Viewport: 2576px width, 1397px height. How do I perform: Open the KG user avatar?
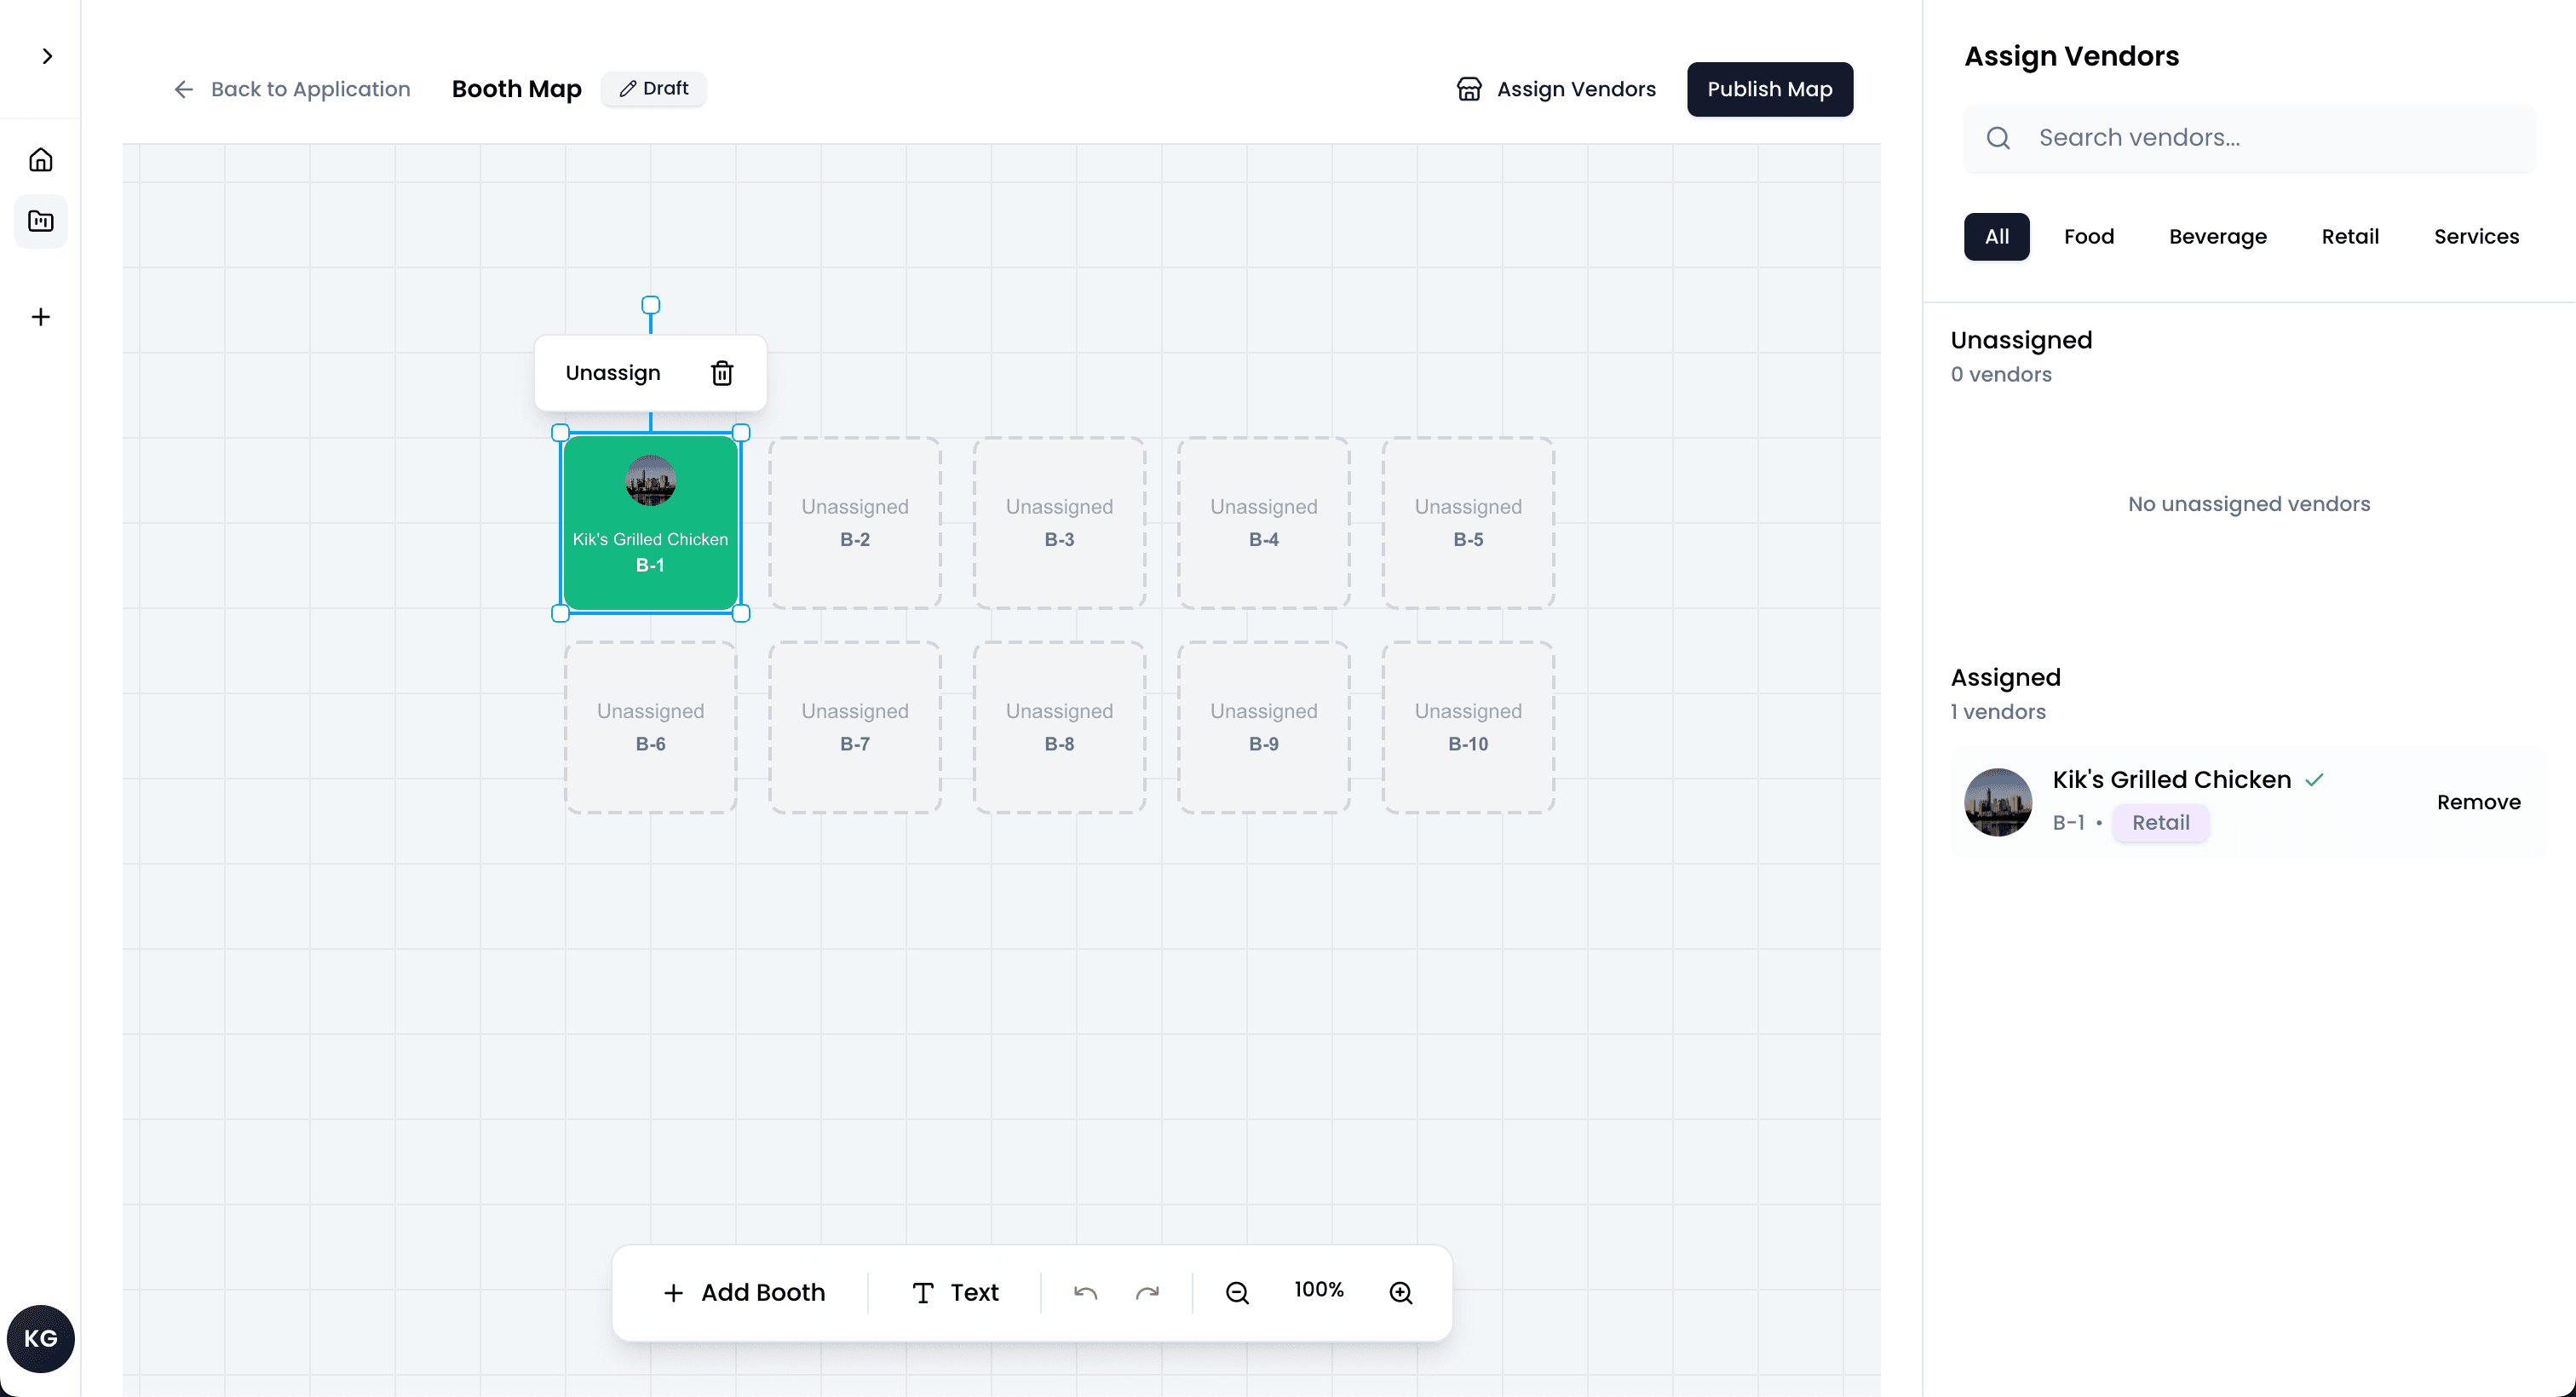[41, 1338]
